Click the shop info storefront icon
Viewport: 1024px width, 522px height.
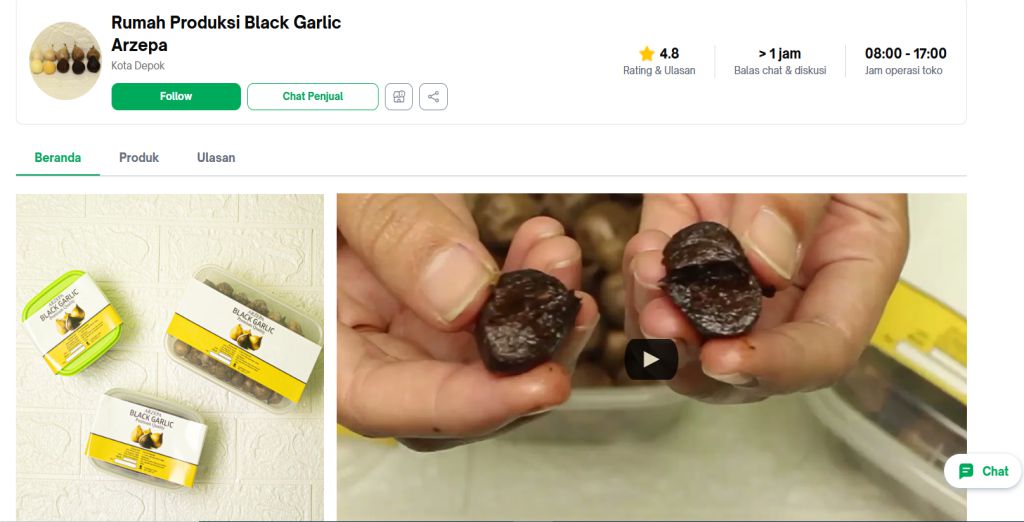click(x=398, y=97)
